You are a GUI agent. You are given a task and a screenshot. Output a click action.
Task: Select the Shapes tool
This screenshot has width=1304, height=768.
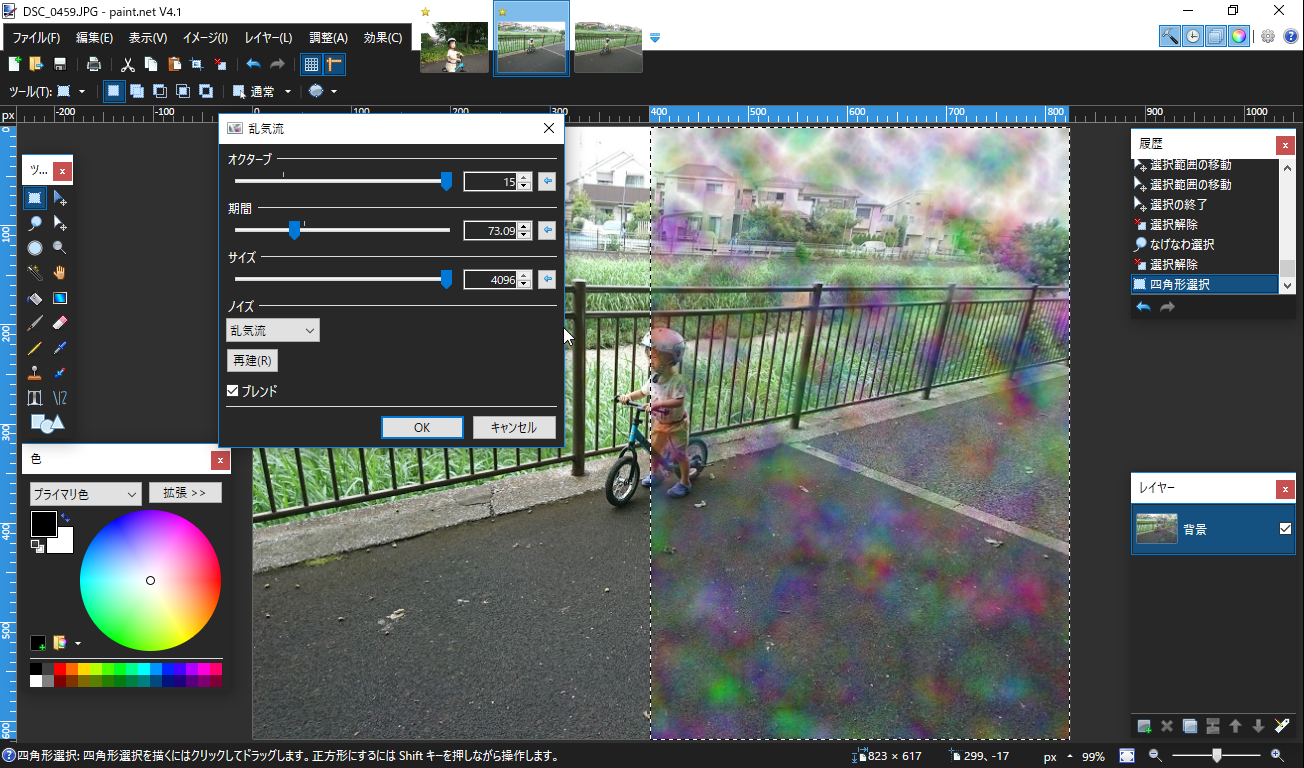tap(47, 423)
